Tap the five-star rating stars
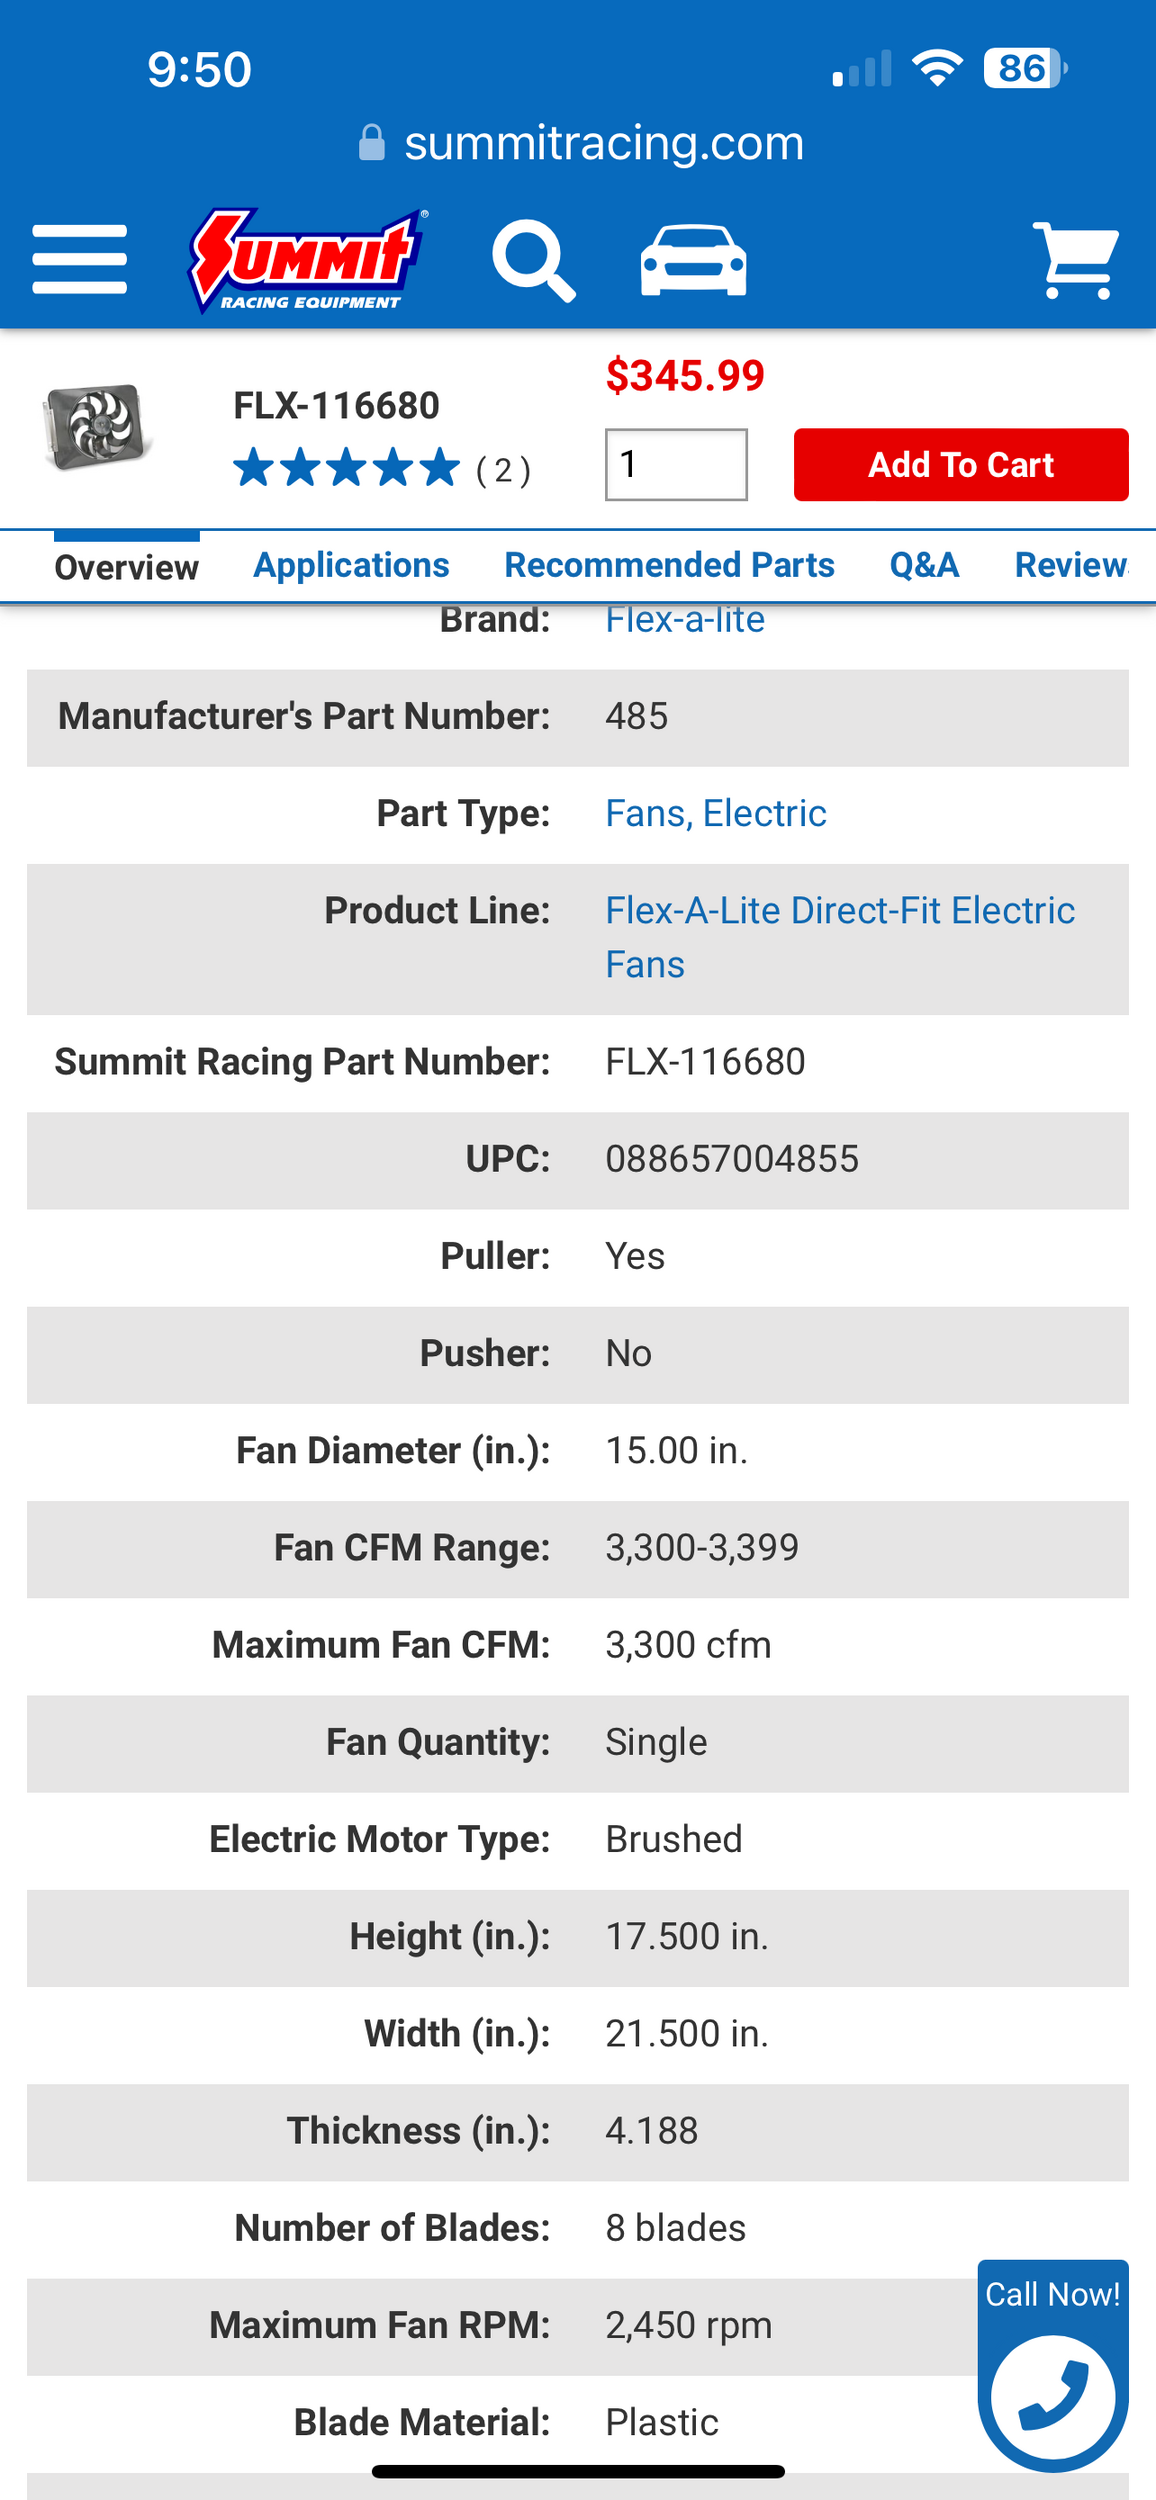The height and width of the screenshot is (2500, 1156). tap(346, 468)
